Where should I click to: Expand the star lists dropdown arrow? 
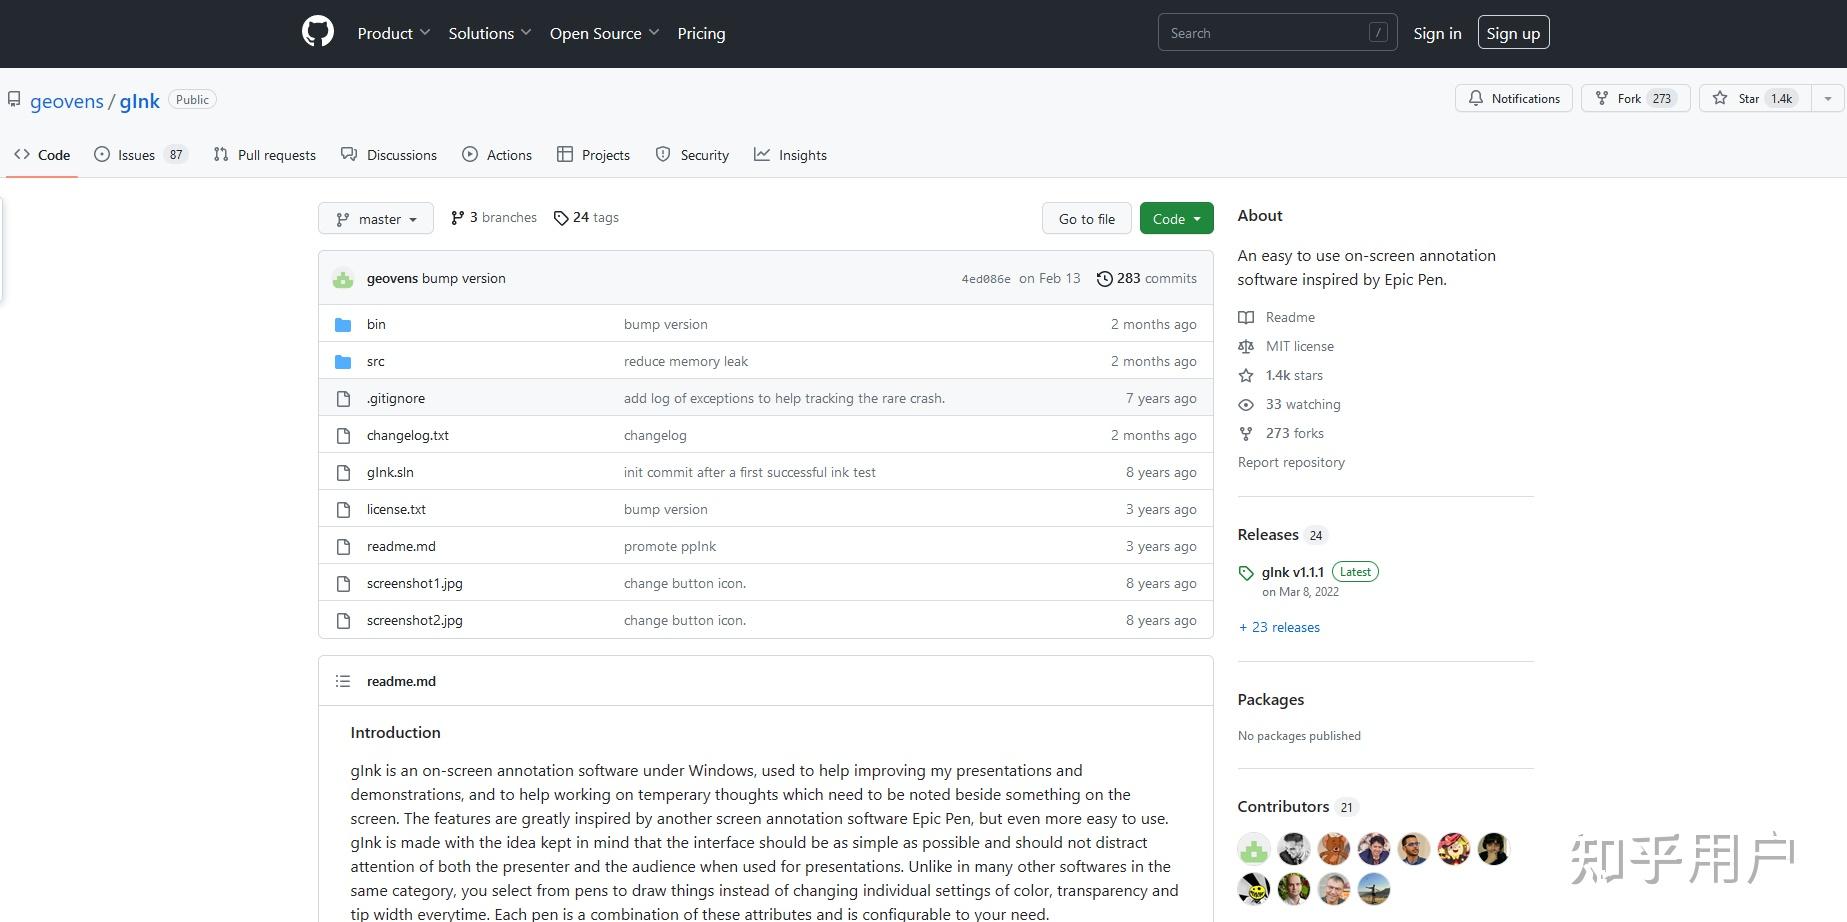click(x=1828, y=98)
